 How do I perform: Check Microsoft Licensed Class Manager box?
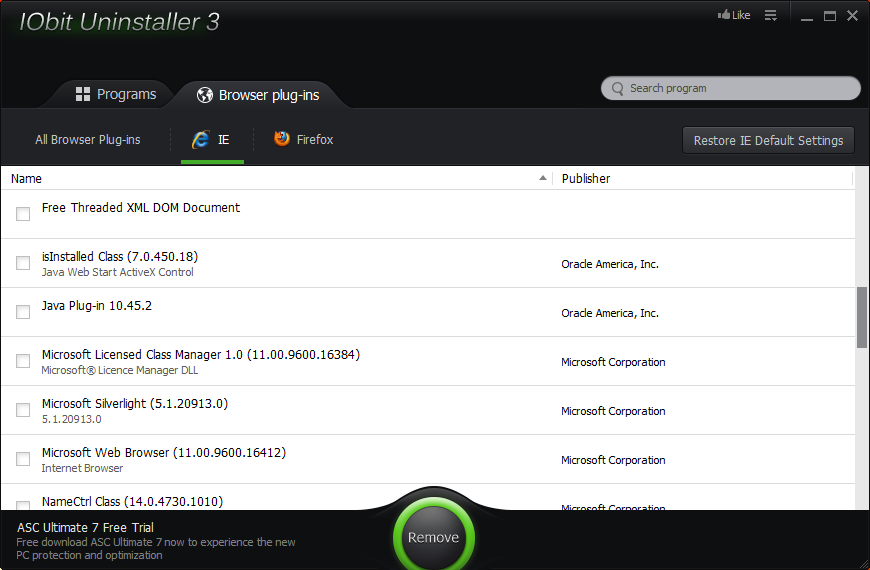pyautogui.click(x=23, y=361)
